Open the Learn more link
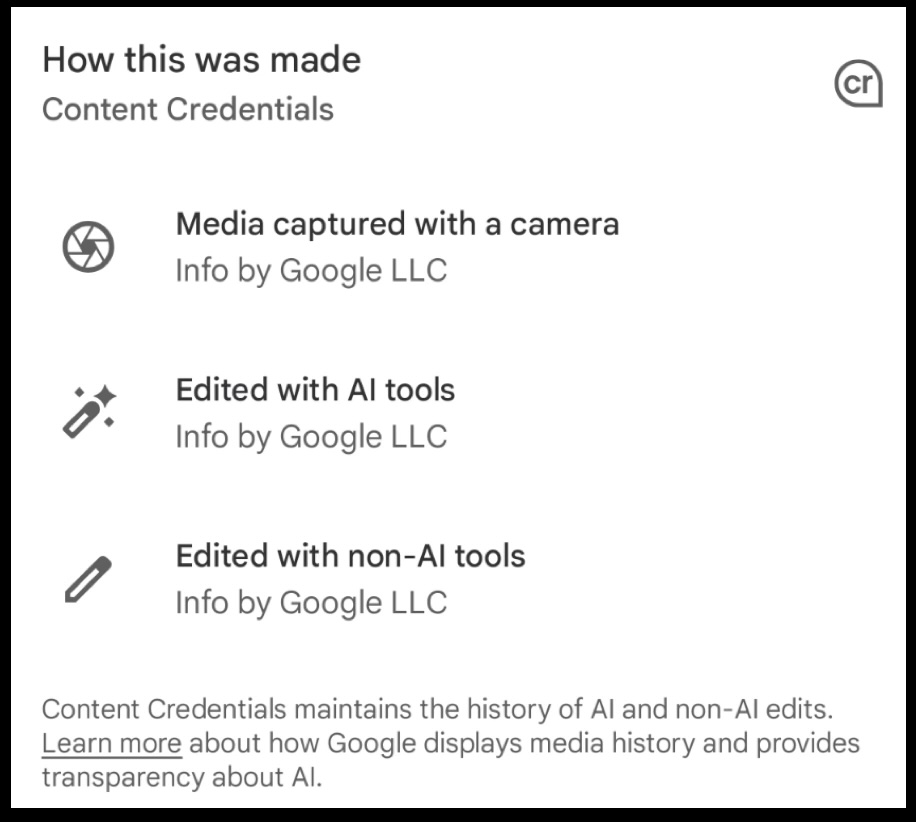Viewport: 916px width, 822px height. [111, 744]
